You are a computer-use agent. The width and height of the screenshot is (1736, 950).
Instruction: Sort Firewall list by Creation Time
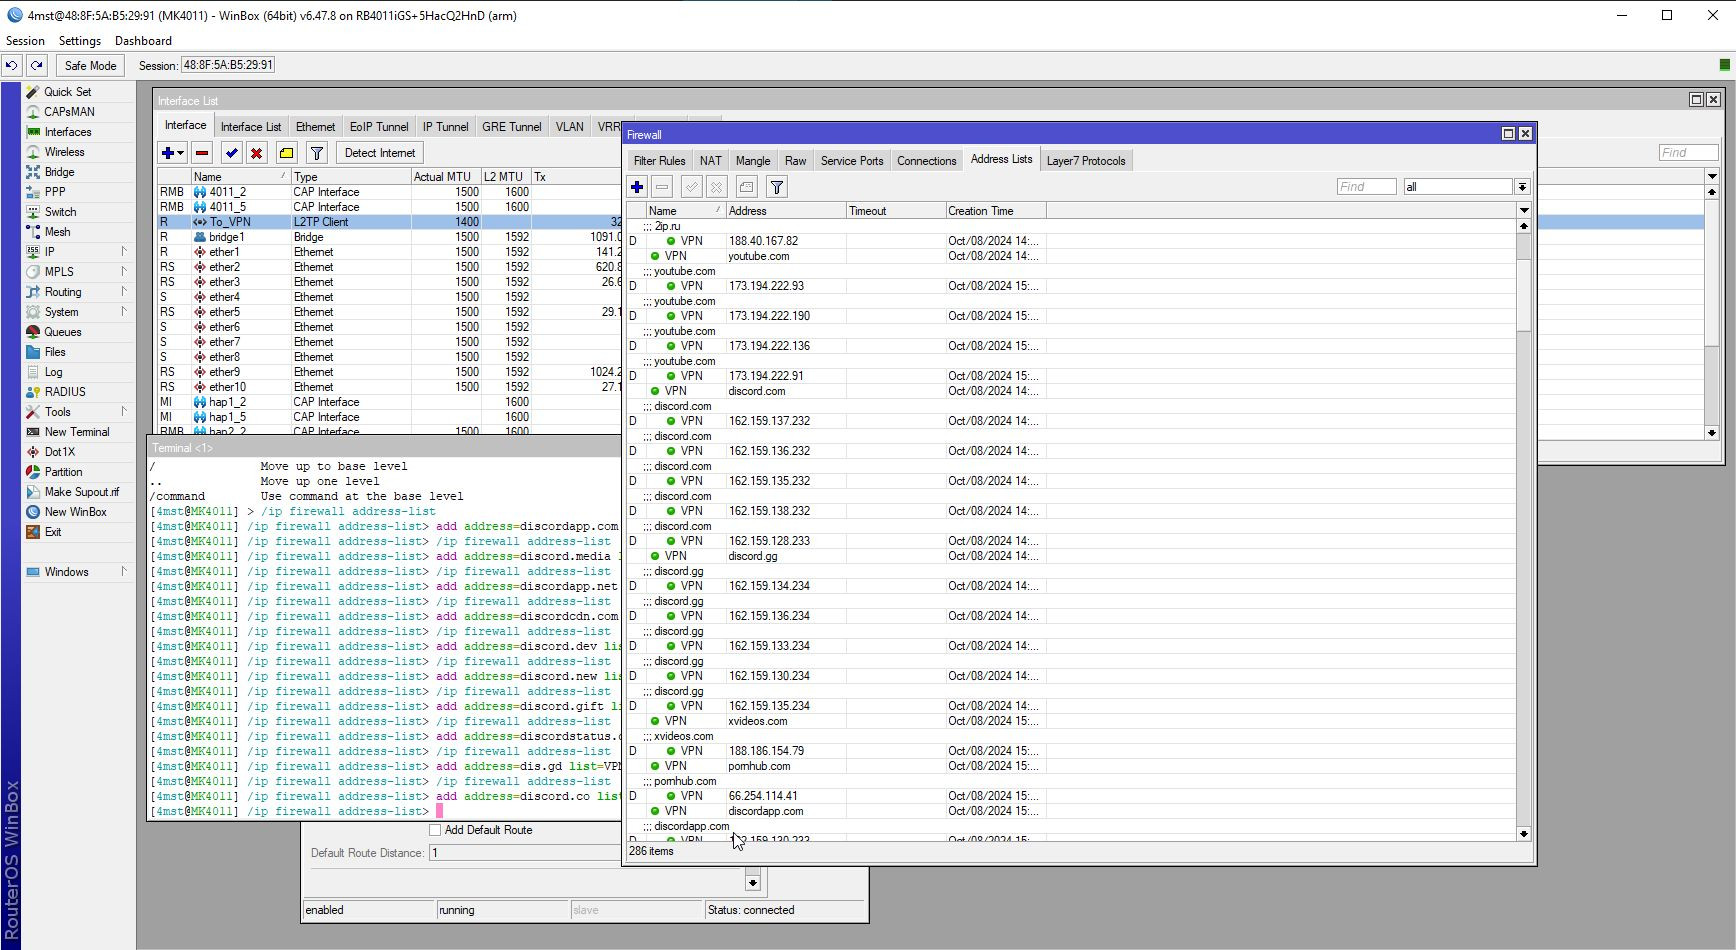tap(996, 211)
